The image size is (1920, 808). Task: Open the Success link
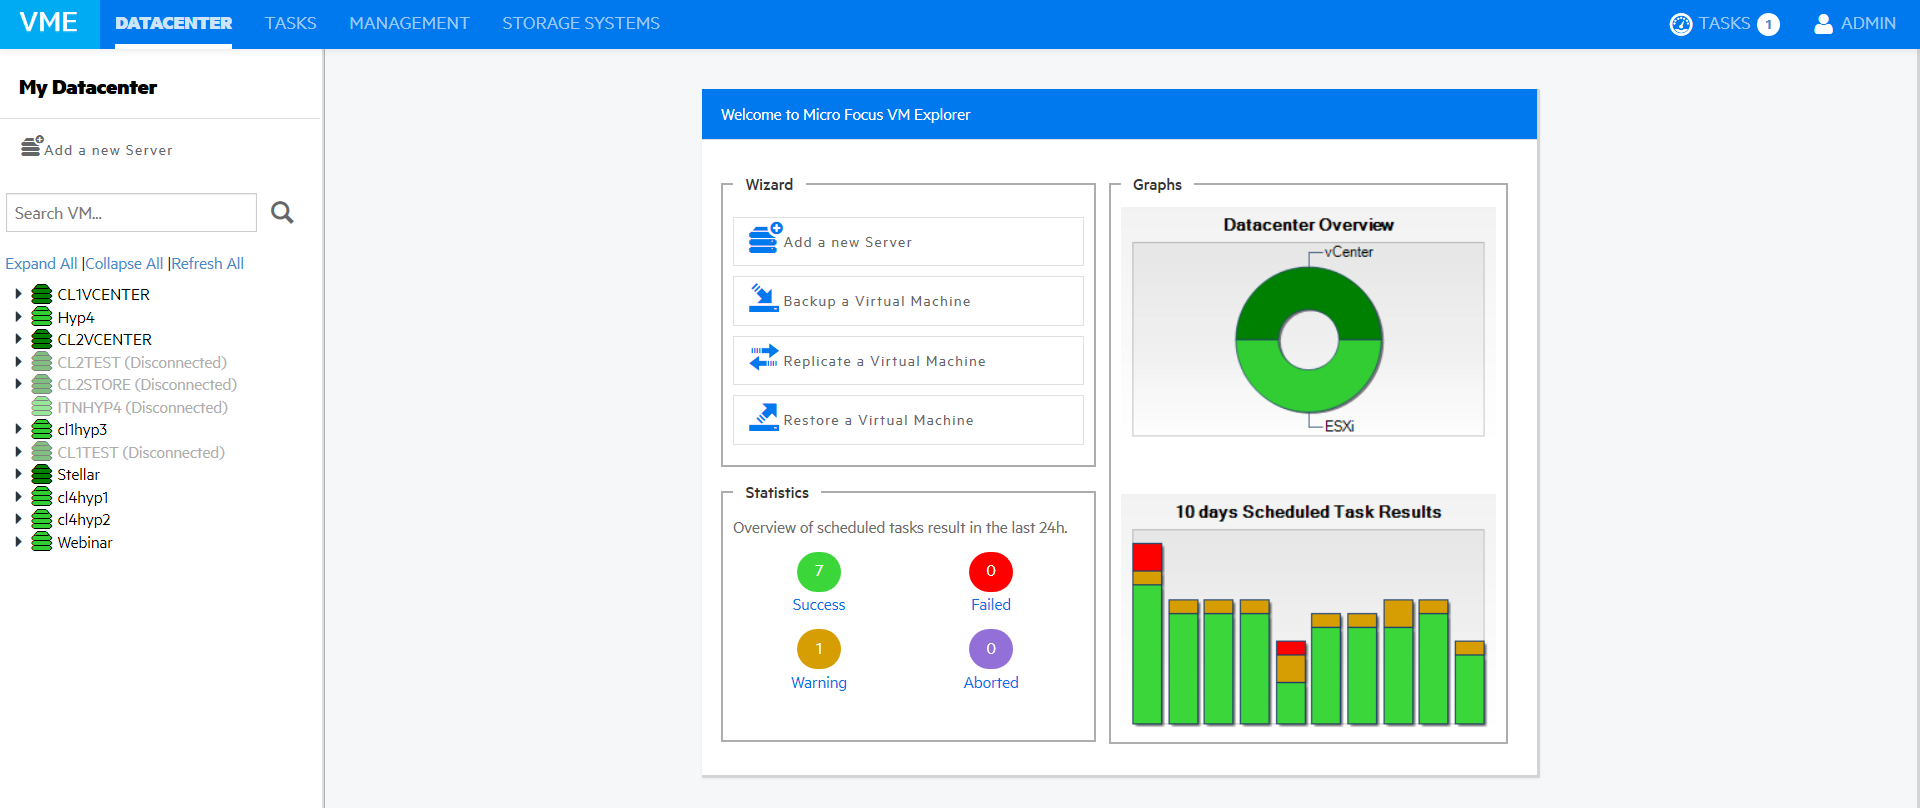point(819,605)
